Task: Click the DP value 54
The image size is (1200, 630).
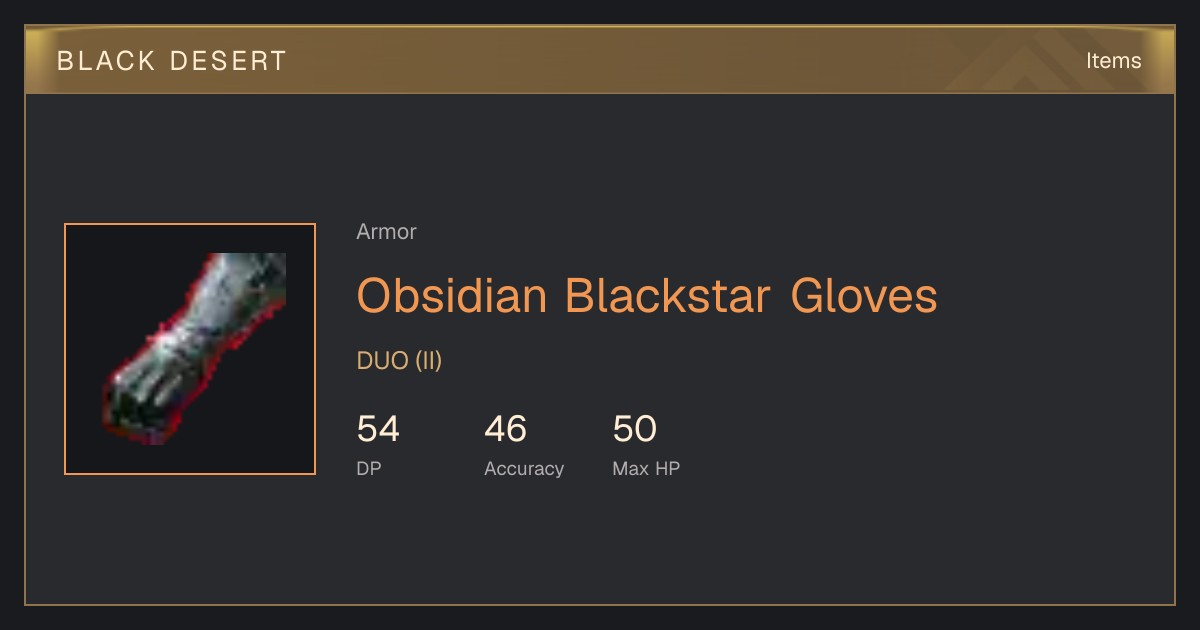Action: [378, 429]
